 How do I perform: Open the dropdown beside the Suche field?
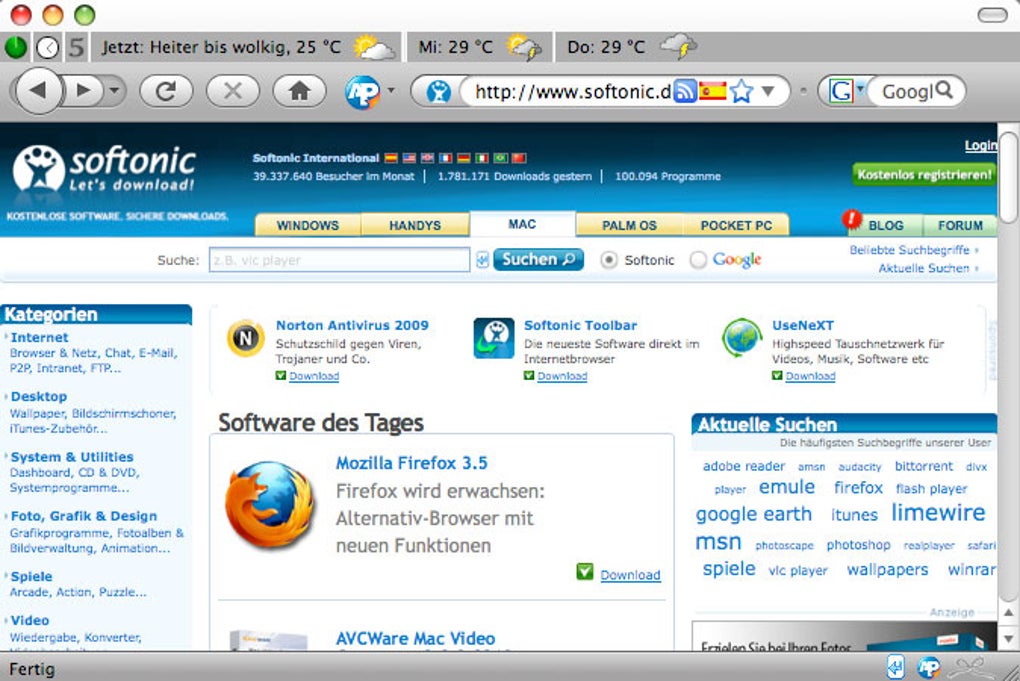tap(482, 260)
